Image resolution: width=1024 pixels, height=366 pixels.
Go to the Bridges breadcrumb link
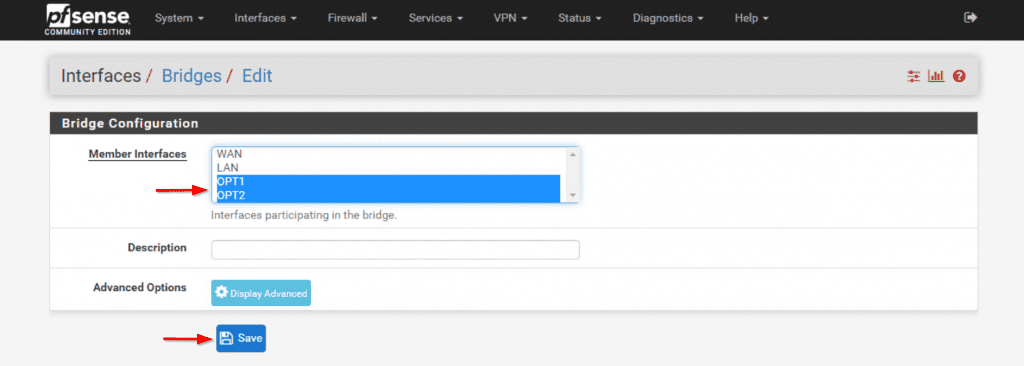tap(191, 76)
